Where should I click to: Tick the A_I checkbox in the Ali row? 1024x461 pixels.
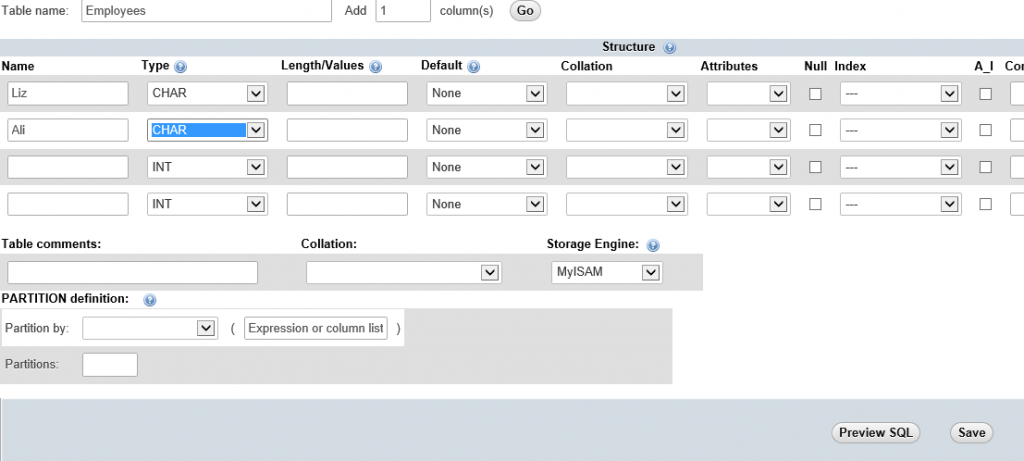pyautogui.click(x=985, y=130)
